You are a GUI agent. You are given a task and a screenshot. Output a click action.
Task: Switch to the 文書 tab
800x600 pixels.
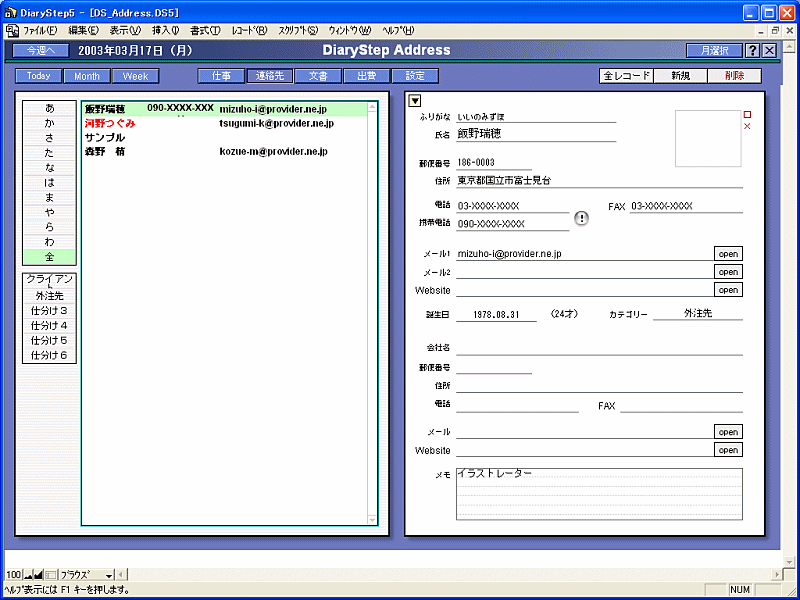pos(318,76)
